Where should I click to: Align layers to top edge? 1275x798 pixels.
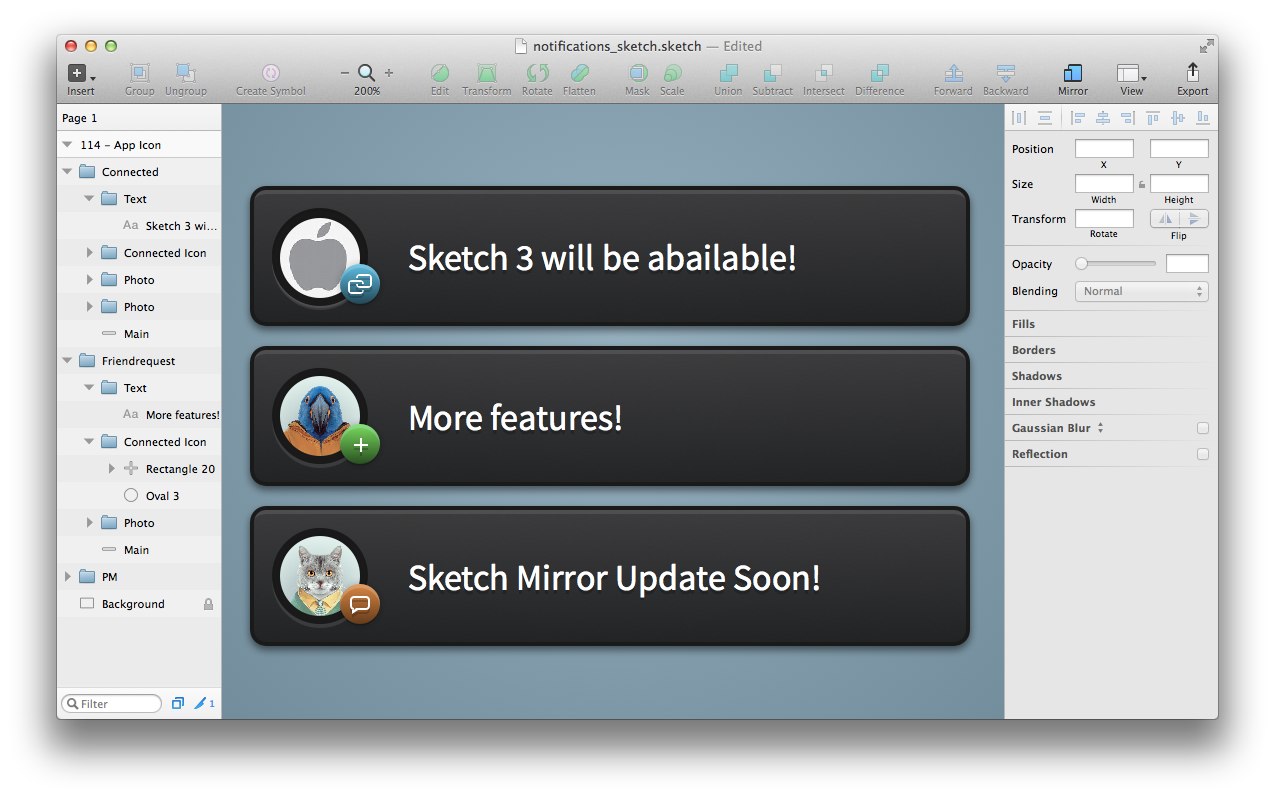[1153, 118]
